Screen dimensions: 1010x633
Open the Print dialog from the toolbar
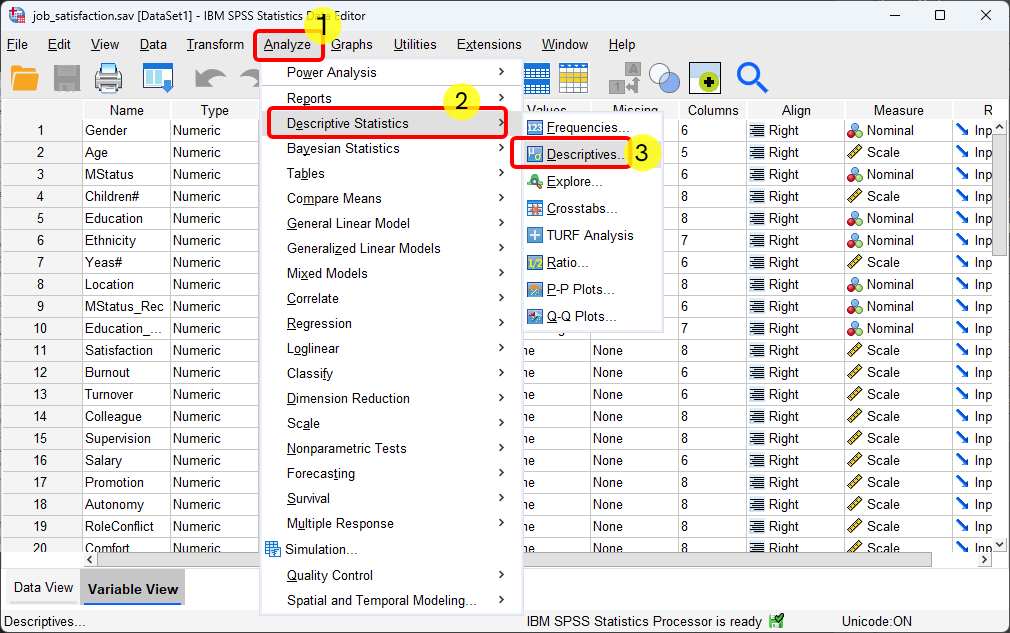point(110,78)
